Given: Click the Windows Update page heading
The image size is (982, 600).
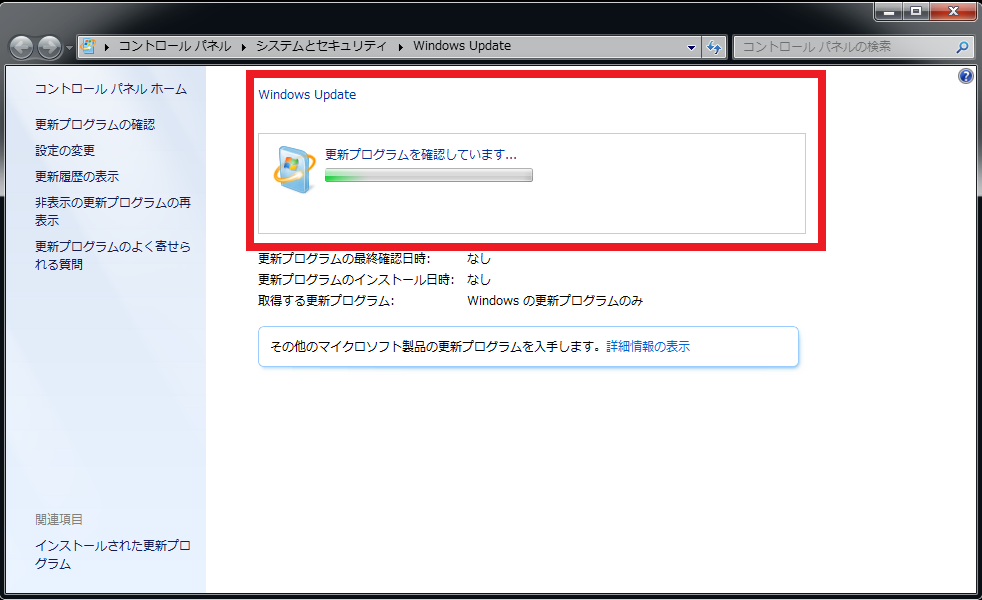Looking at the screenshot, I should [x=308, y=95].
